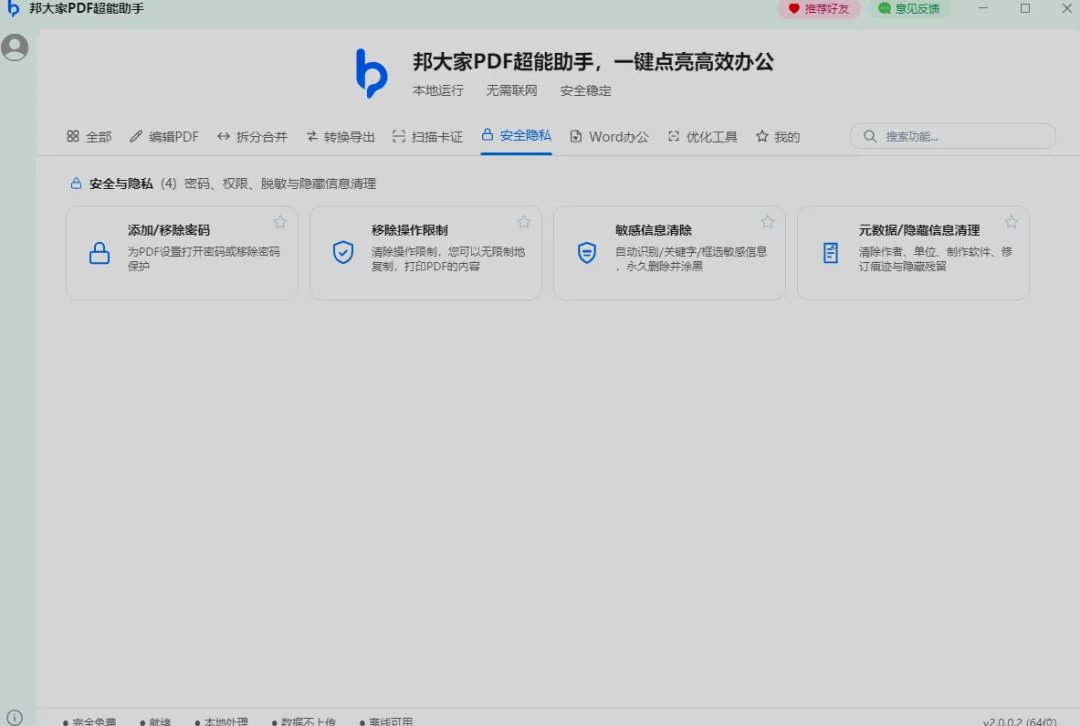Click the 数据不上传 status bar entry
This screenshot has width=1080, height=726.
(304, 721)
